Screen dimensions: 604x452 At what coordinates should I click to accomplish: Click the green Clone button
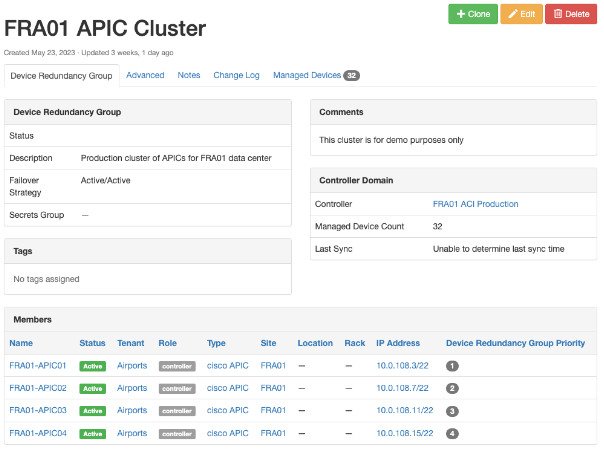[472, 14]
